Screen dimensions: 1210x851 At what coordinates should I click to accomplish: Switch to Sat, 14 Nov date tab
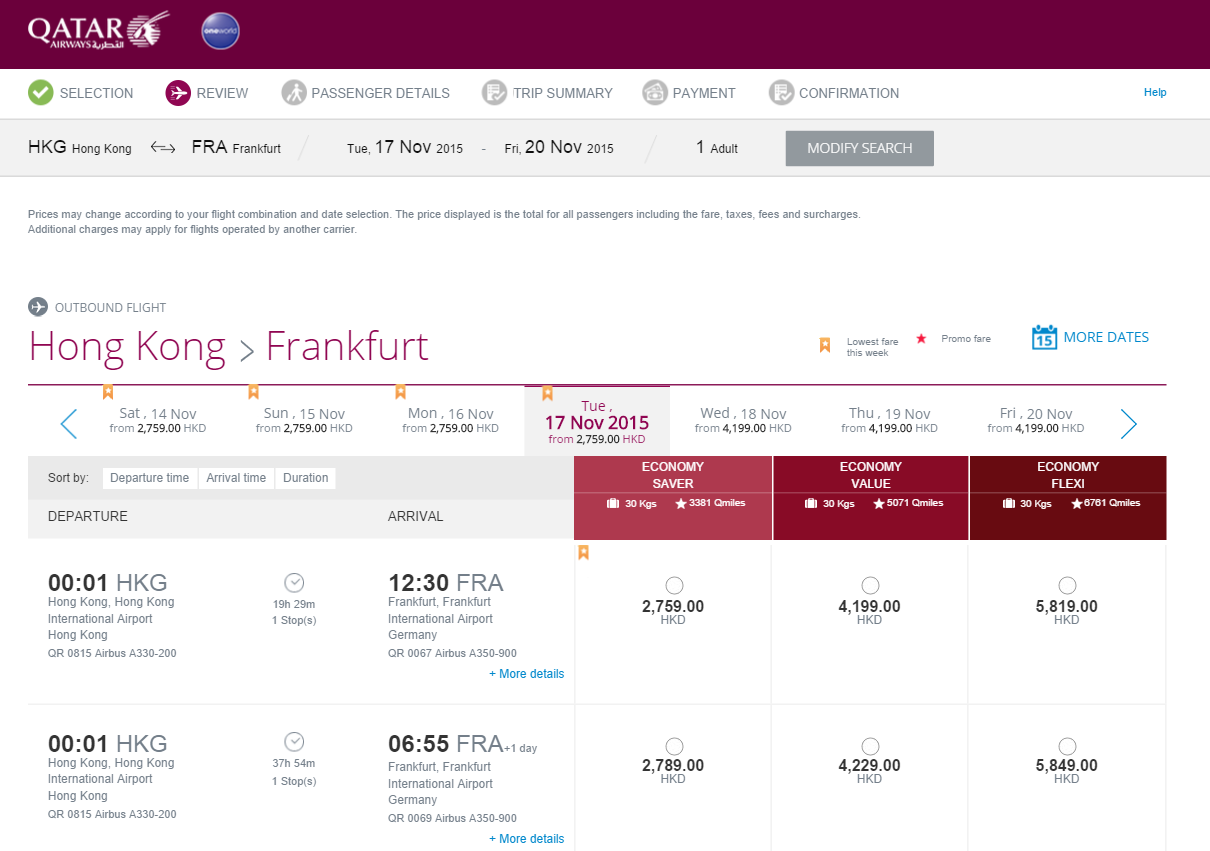click(158, 420)
